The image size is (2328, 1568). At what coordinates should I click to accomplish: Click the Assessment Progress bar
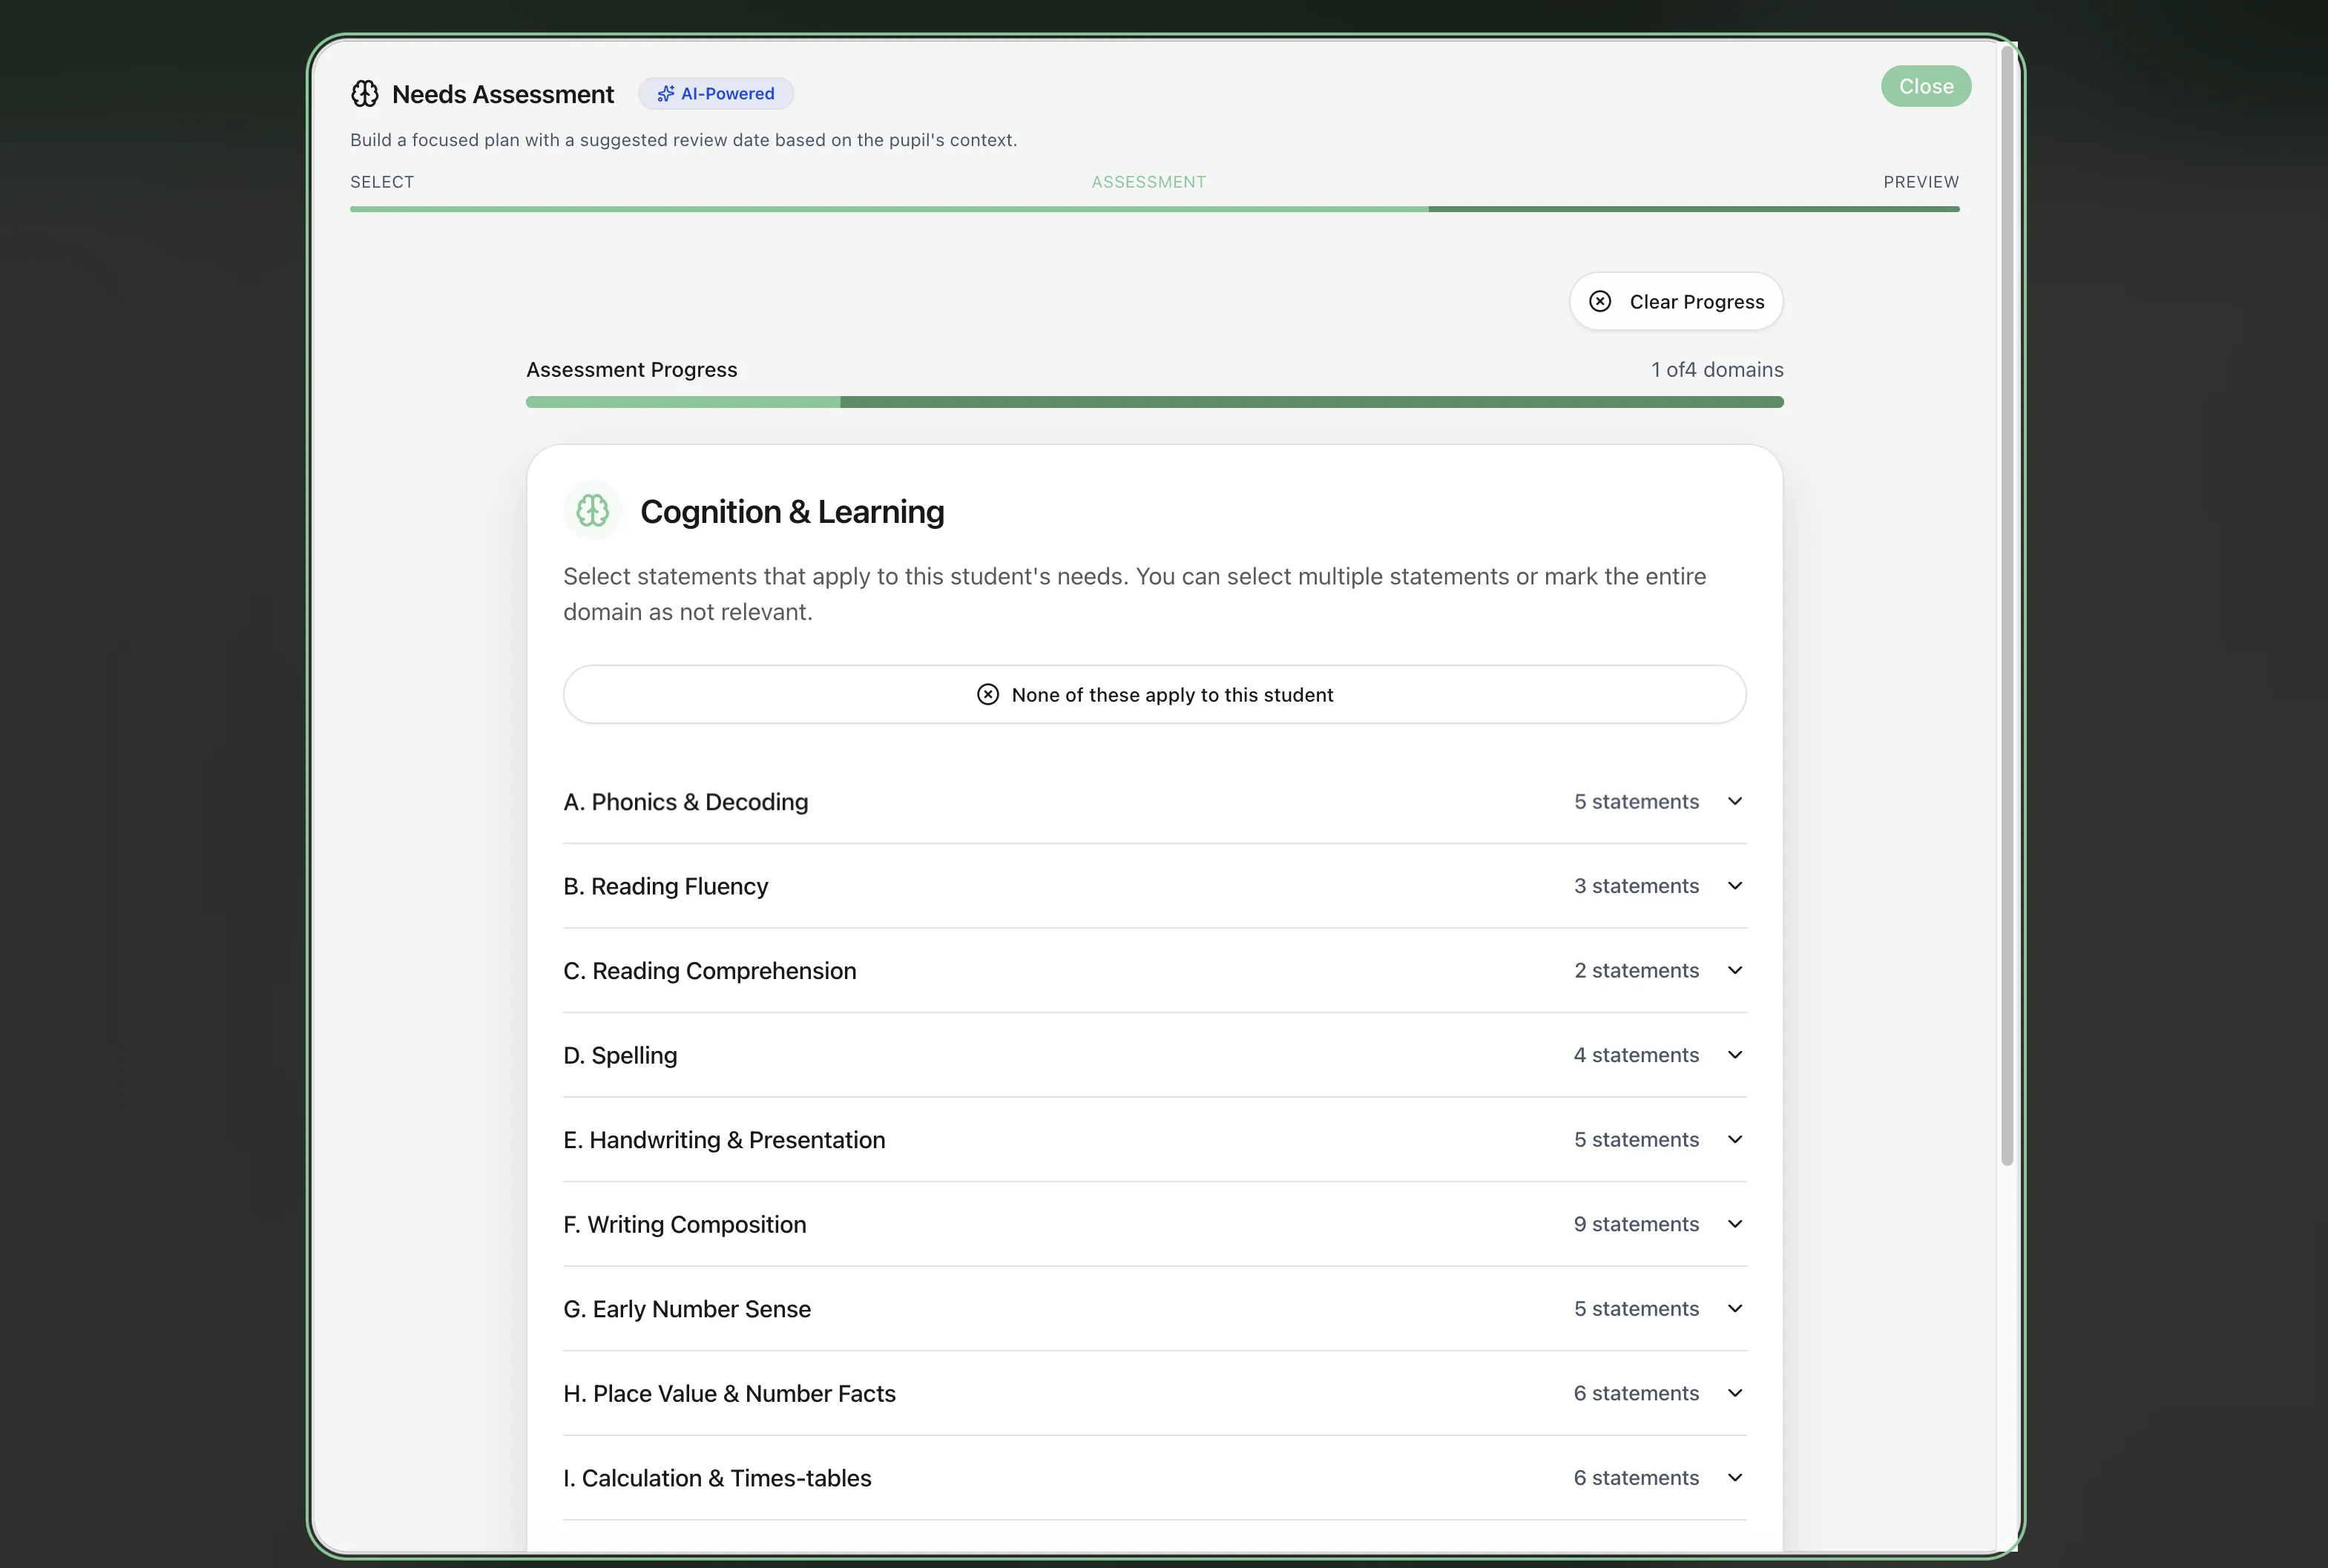tap(1154, 402)
